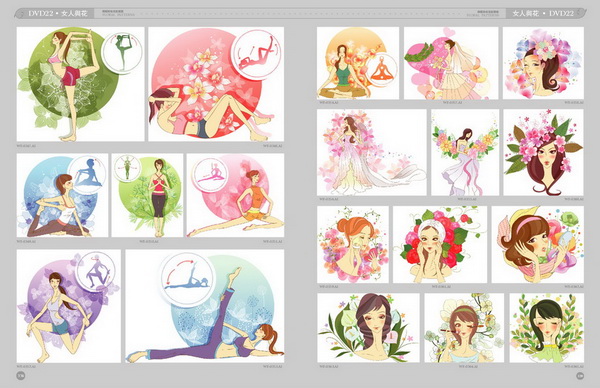Click purple kneeling silhouette icon

[96, 271]
